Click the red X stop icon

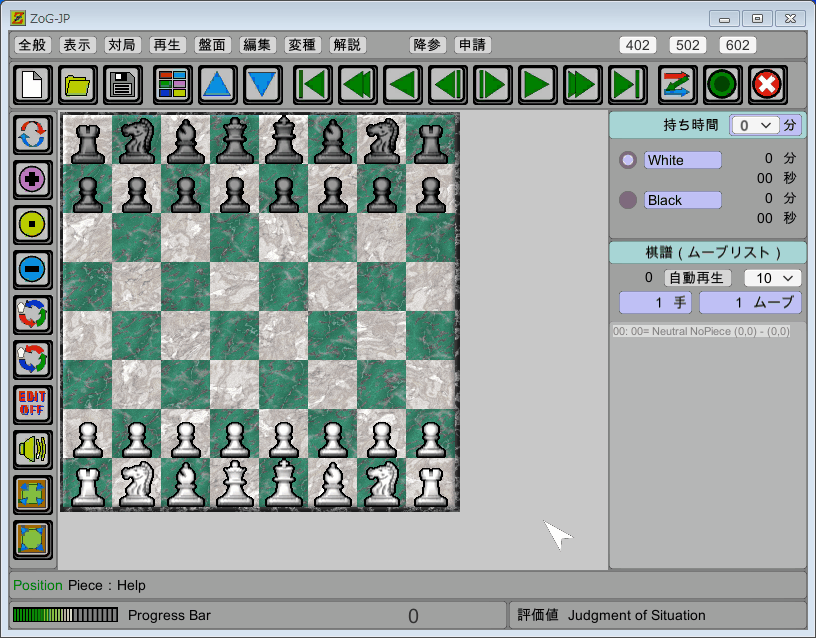pos(767,85)
